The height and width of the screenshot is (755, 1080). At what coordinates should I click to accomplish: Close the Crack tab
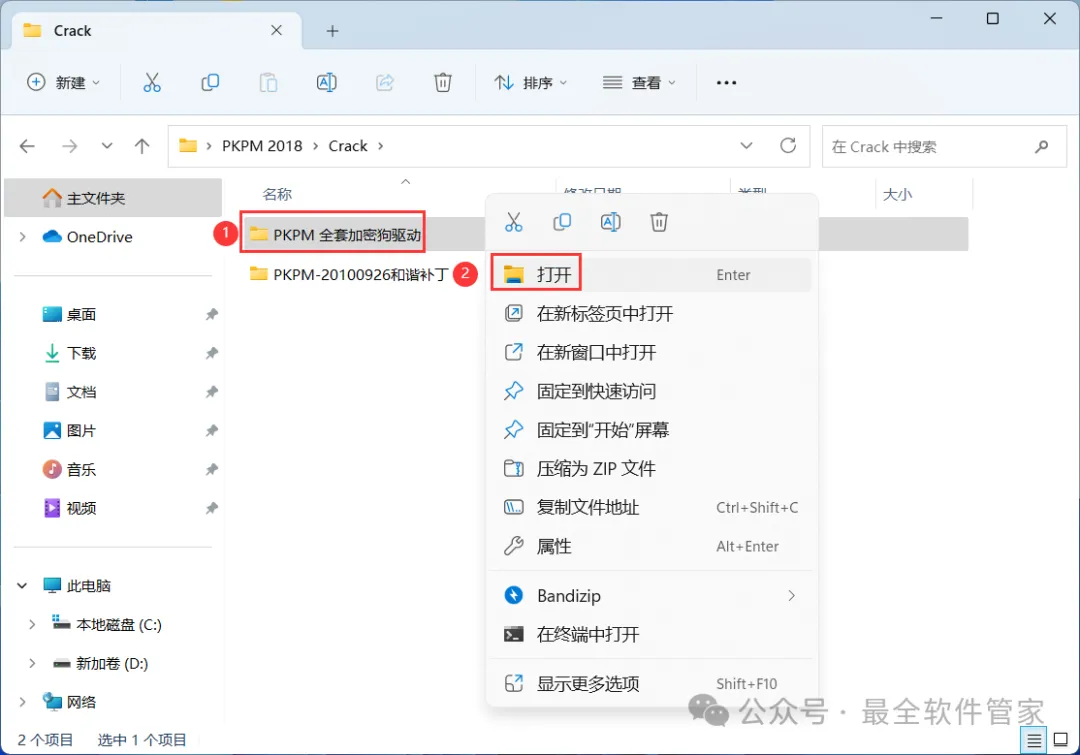click(x=276, y=30)
